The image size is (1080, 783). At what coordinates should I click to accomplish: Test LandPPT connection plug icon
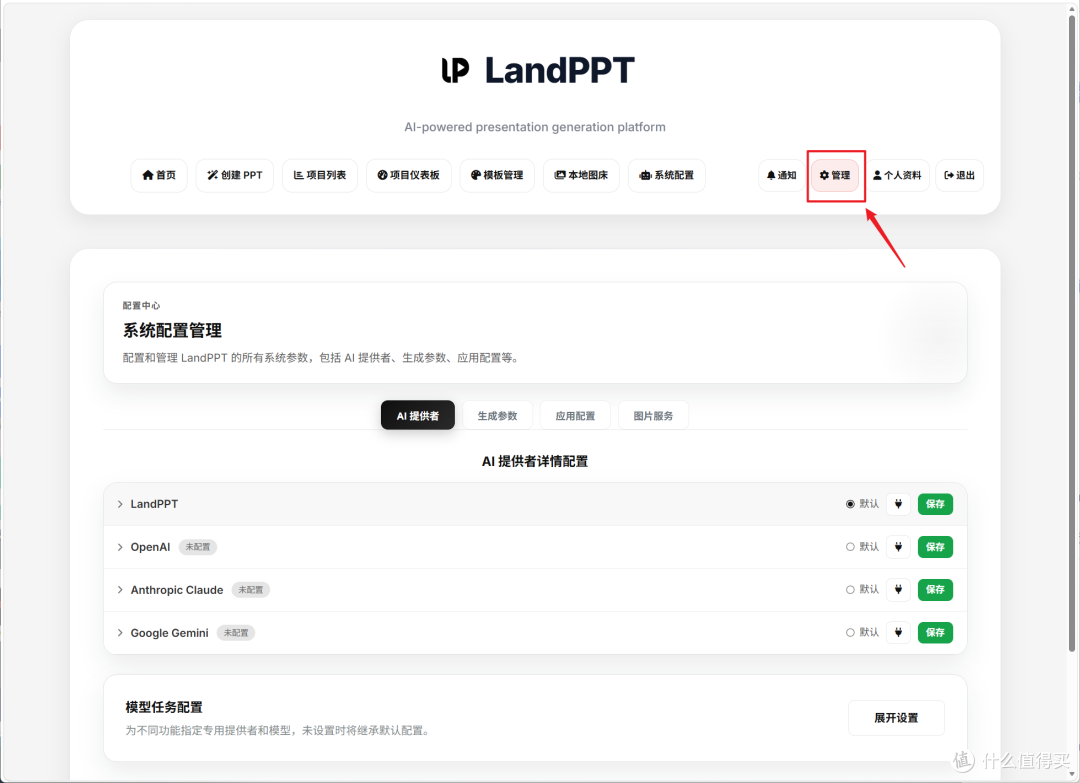point(898,504)
